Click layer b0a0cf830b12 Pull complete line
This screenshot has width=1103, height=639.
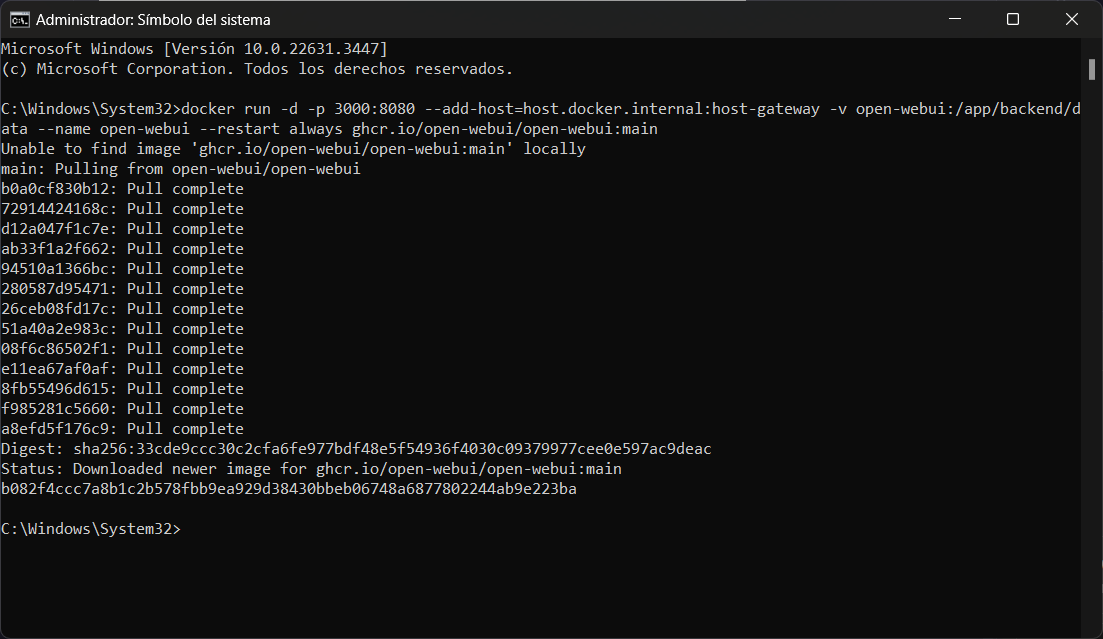tap(122, 189)
